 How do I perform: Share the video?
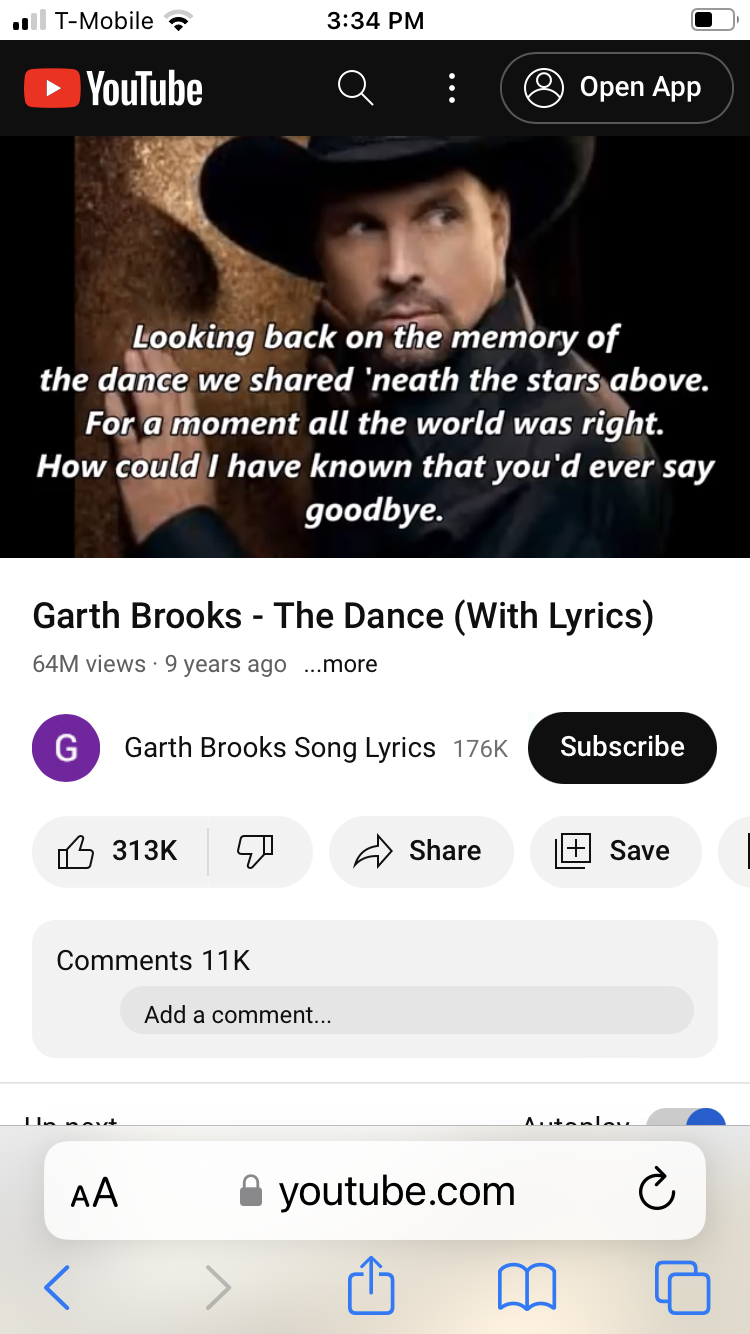[x=421, y=851]
